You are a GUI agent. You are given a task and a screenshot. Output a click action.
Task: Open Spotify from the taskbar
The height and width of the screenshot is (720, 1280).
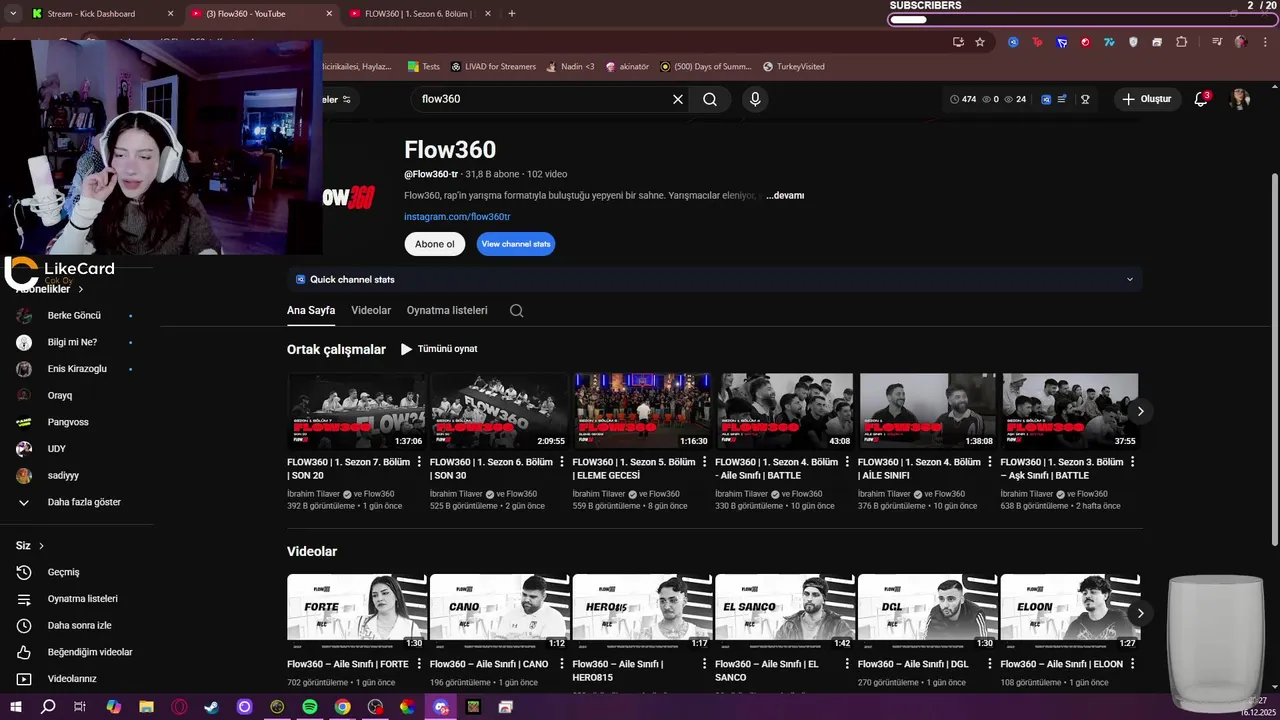(310, 707)
